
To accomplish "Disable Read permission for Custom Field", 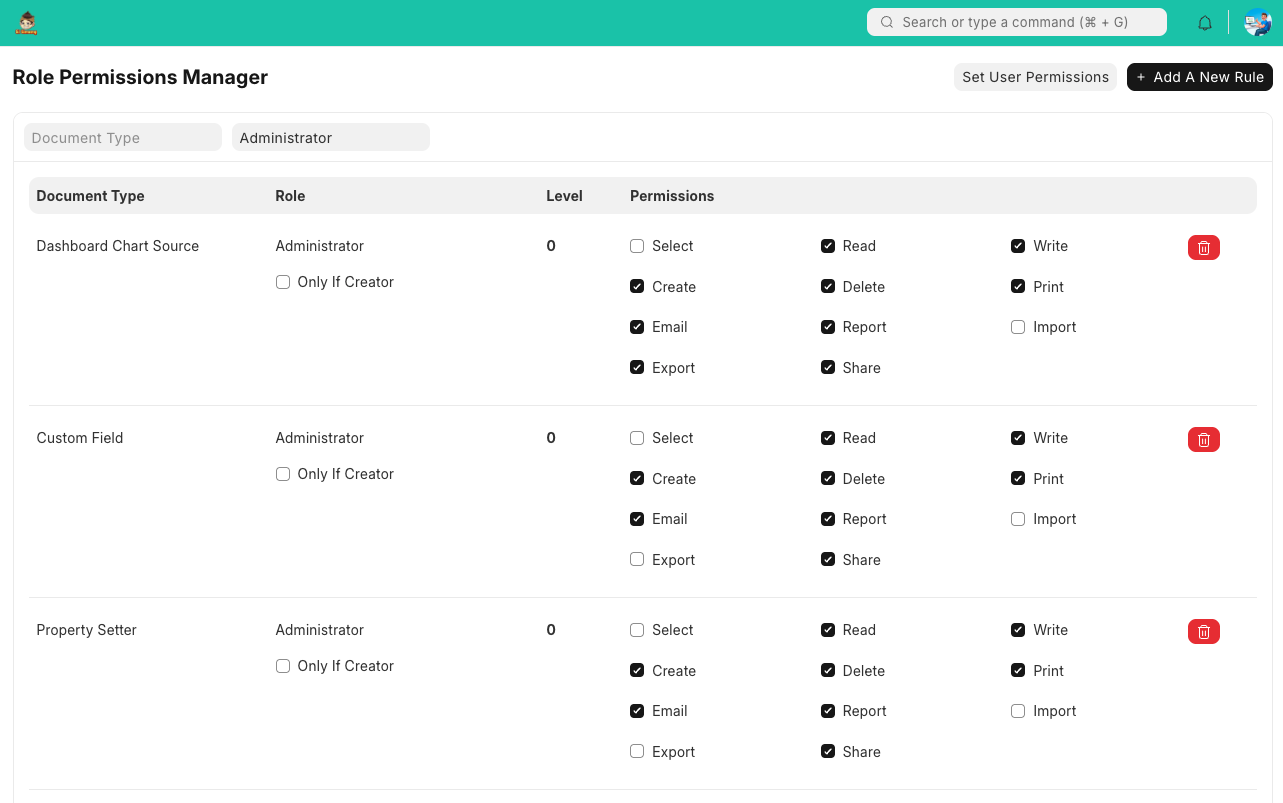I will click(828, 438).
